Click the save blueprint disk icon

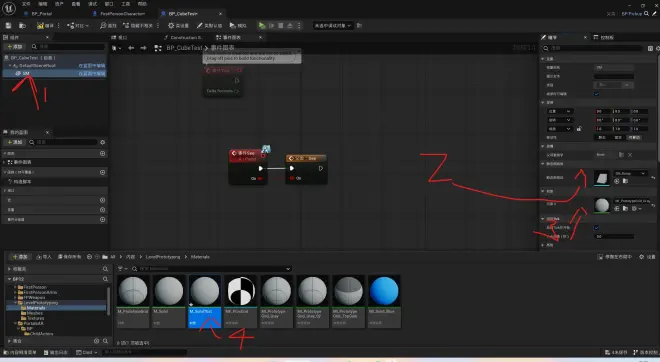coord(8,26)
